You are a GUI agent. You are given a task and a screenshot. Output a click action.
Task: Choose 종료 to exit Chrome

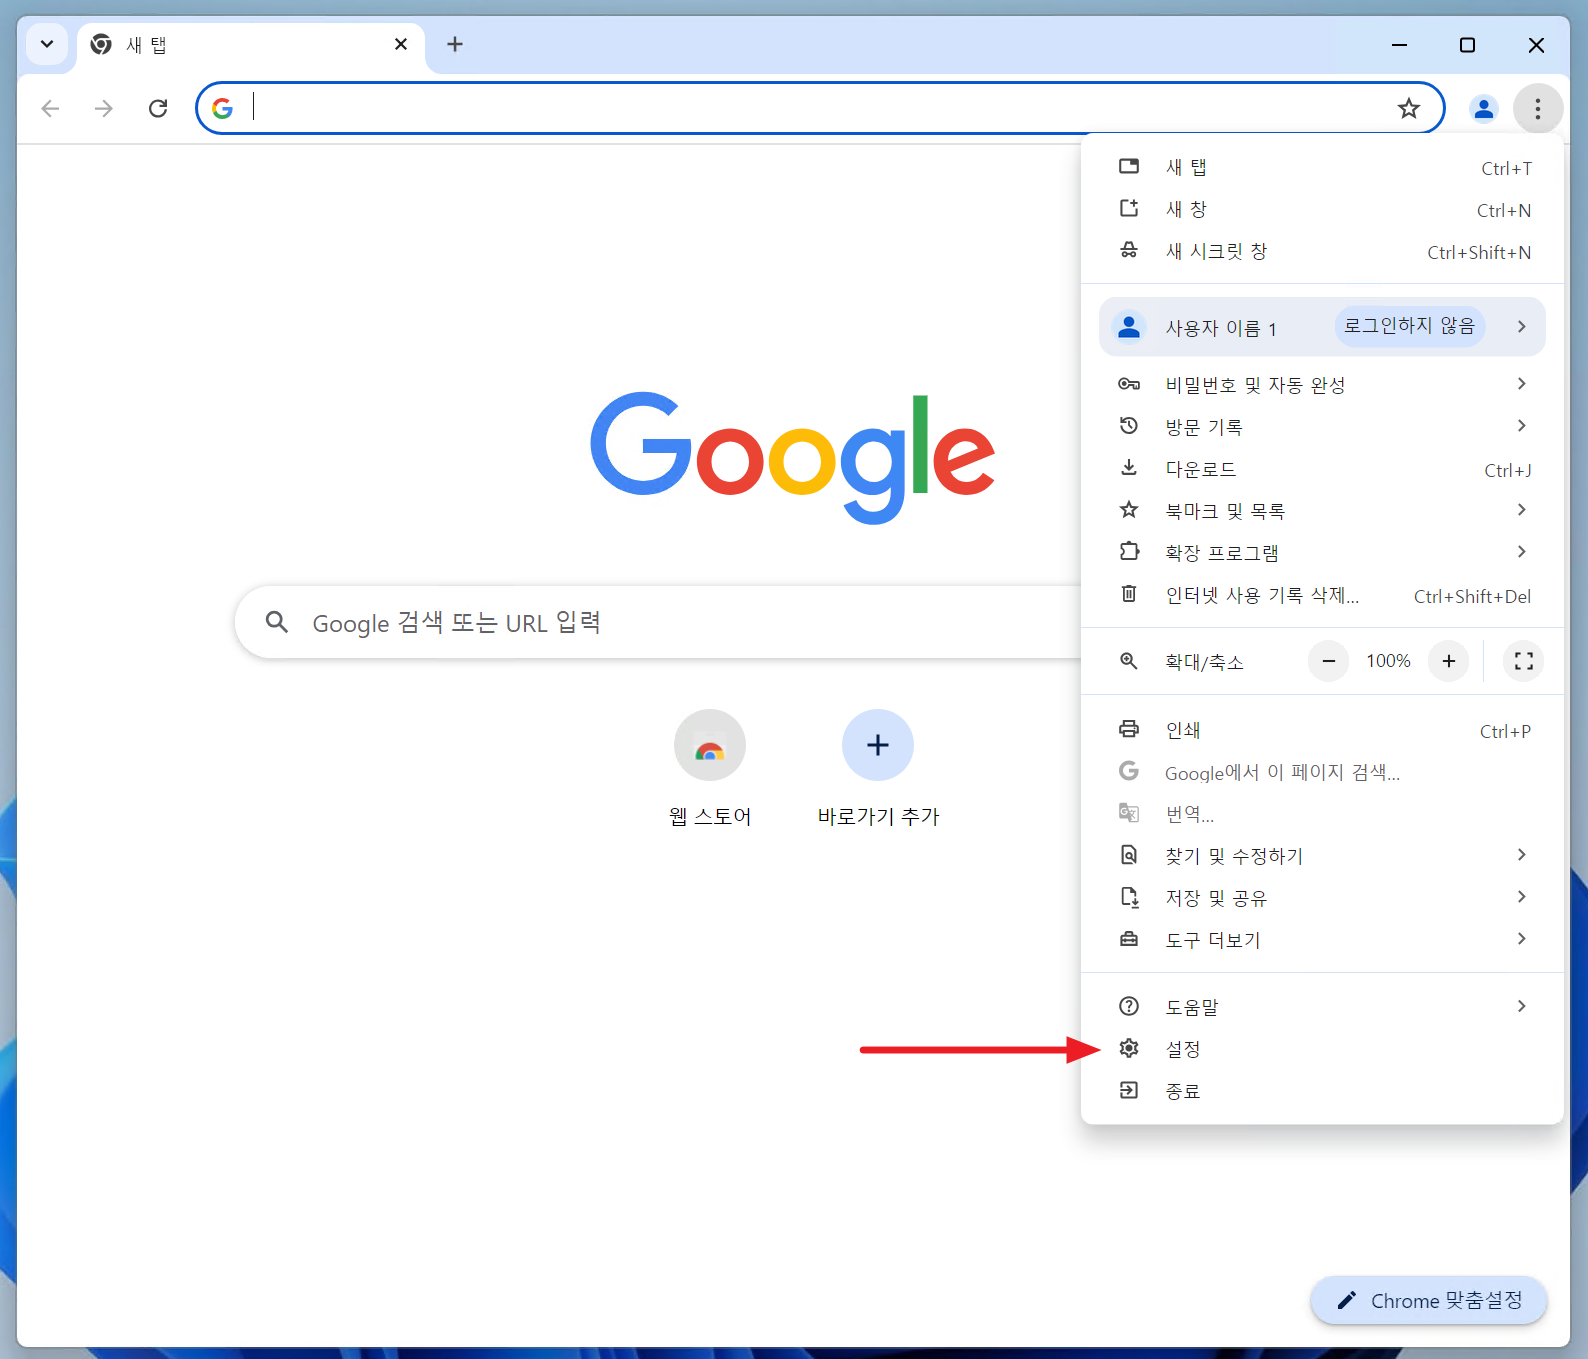pyautogui.click(x=1322, y=1091)
